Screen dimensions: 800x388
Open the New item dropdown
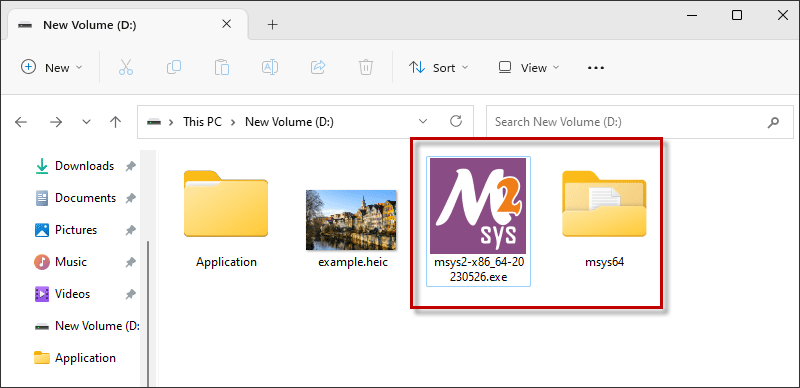(x=51, y=67)
